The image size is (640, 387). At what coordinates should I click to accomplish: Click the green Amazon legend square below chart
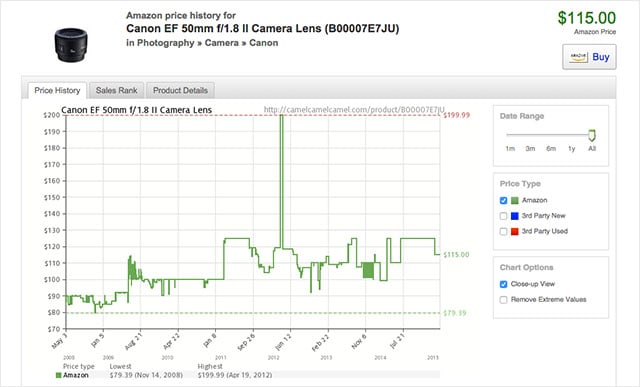coord(58,375)
